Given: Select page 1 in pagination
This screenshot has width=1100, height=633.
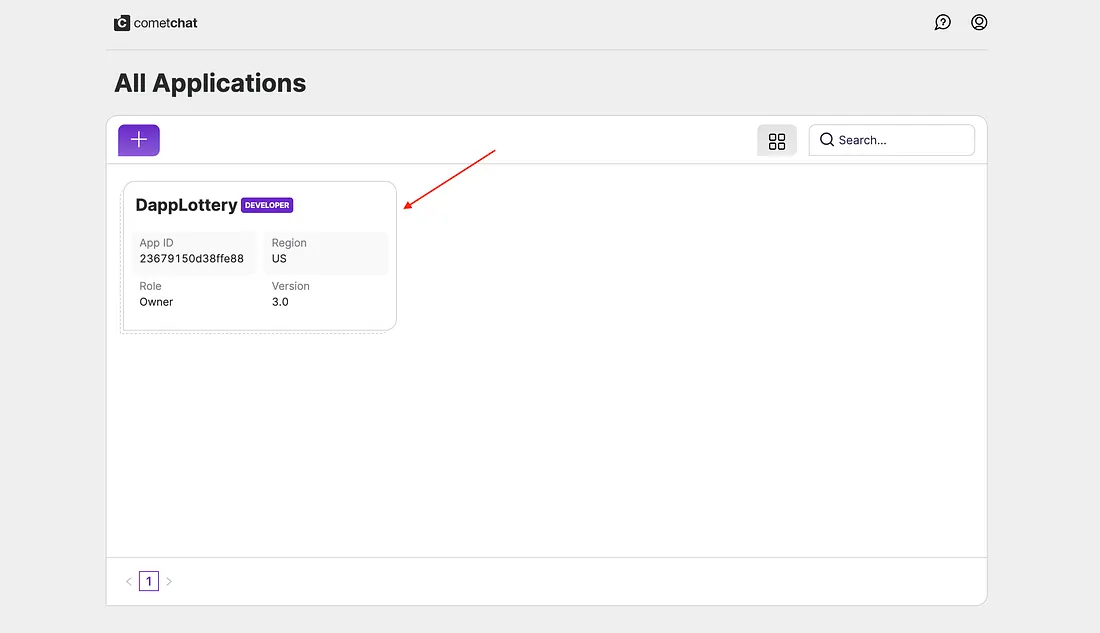Looking at the screenshot, I should [149, 581].
